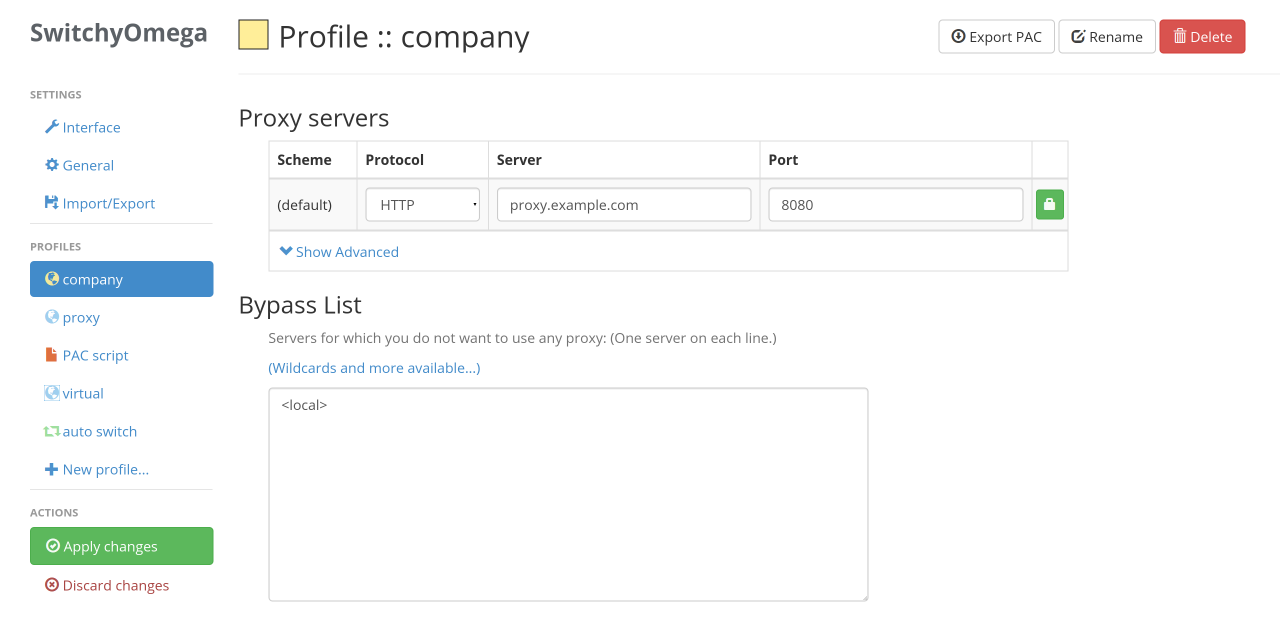Click inside the Bypass List textarea
This screenshot has width=1280, height=620.
click(x=568, y=494)
